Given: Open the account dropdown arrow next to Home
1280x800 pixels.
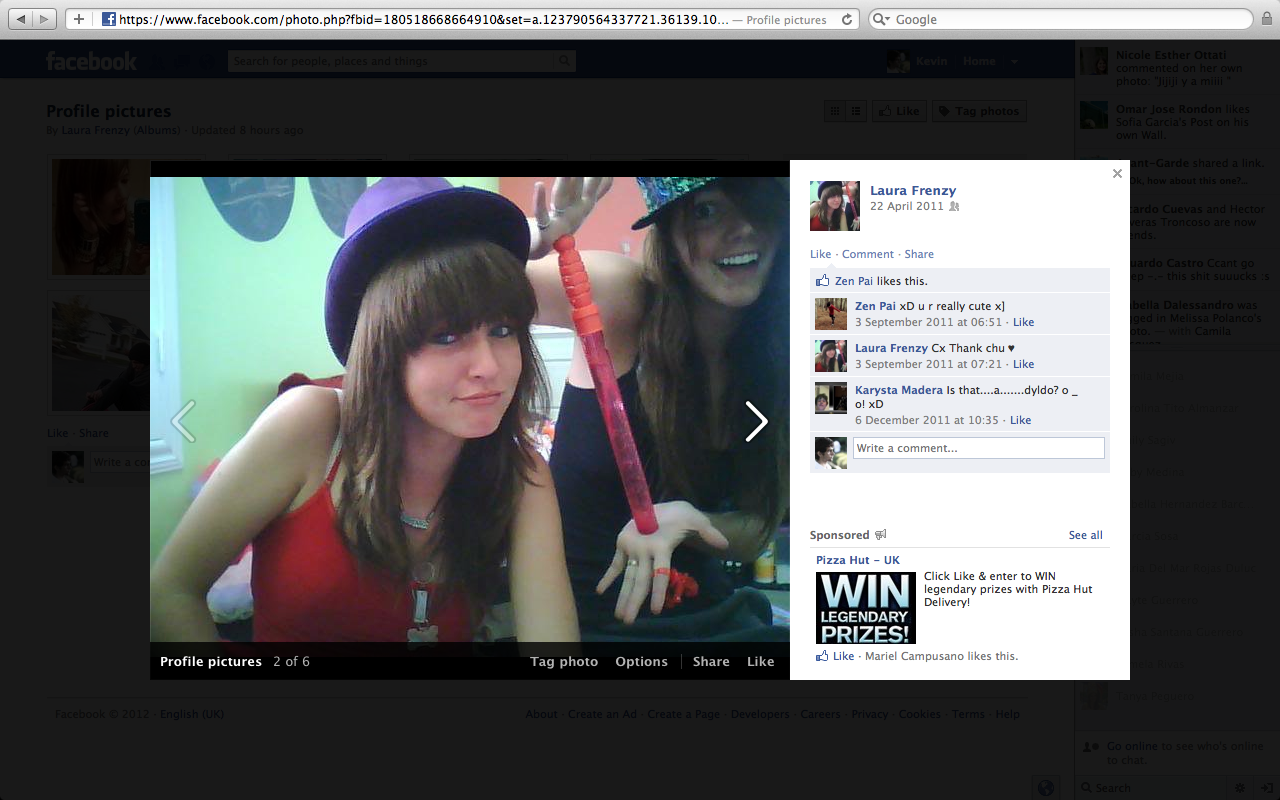Looking at the screenshot, I should [x=1014, y=61].
